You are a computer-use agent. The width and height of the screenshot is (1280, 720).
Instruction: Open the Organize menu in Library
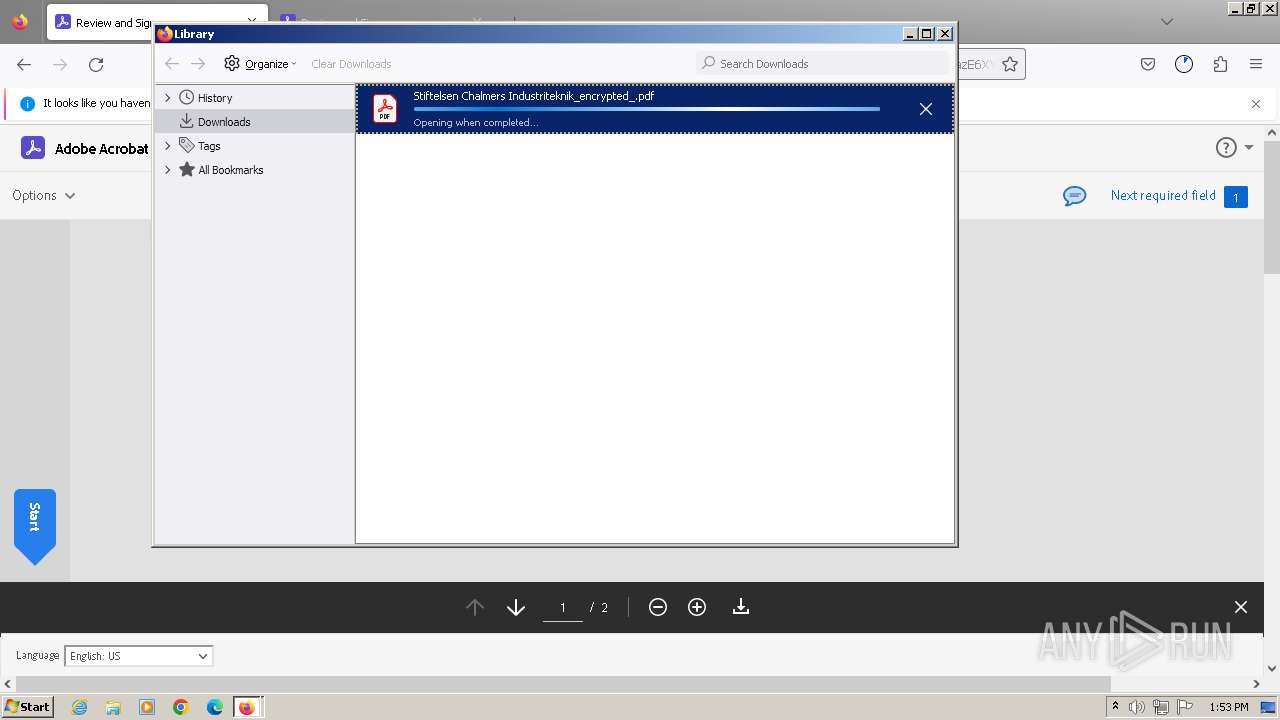coord(260,63)
